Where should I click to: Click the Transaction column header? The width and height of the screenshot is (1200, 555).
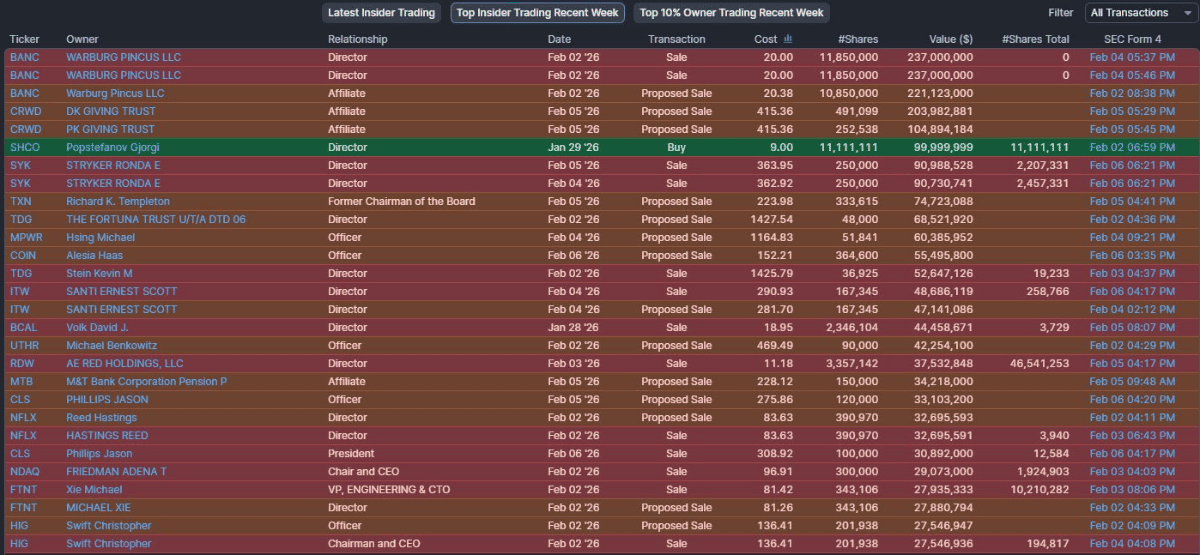(x=676, y=39)
